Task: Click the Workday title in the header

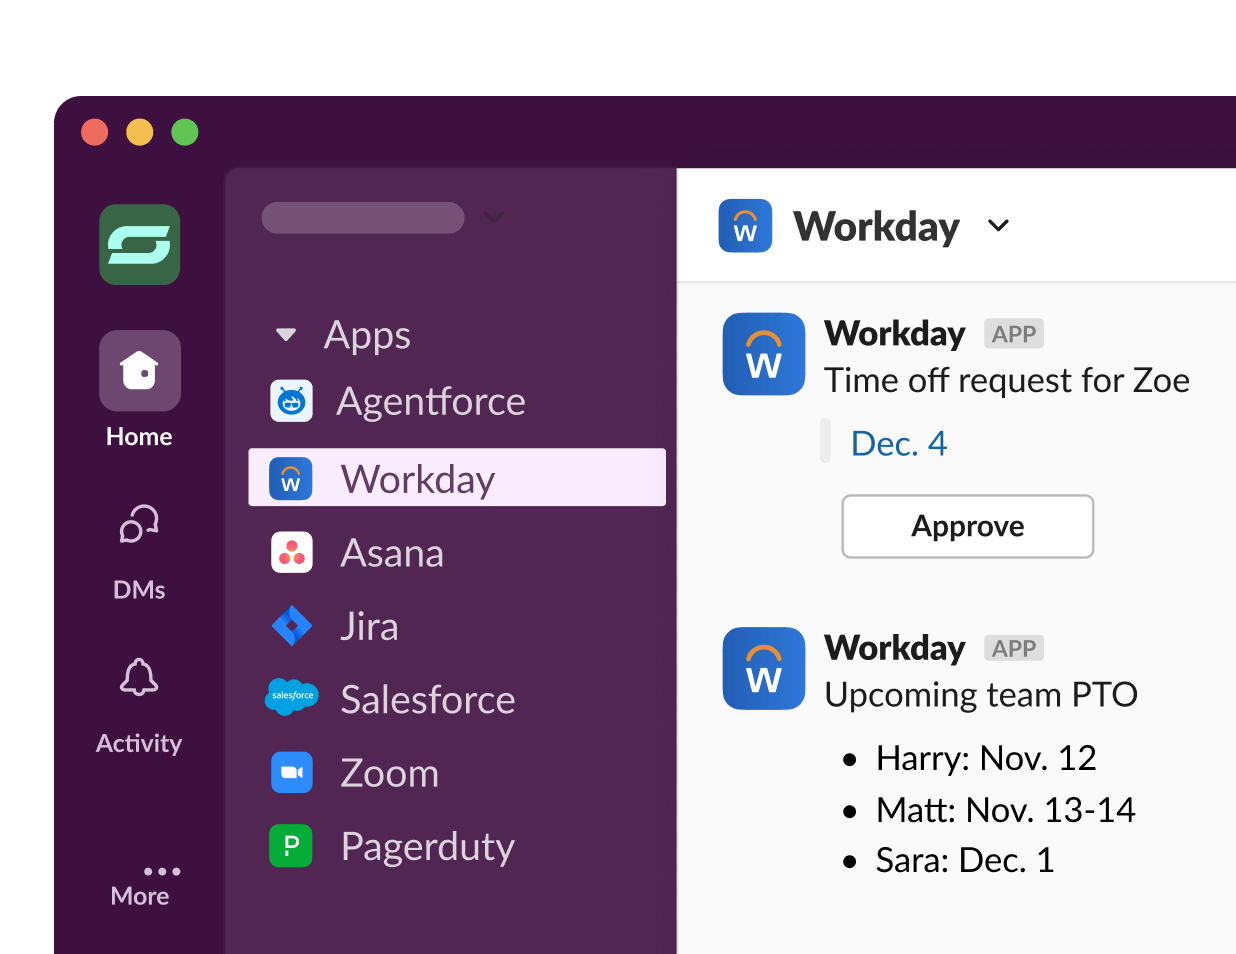Action: point(876,227)
